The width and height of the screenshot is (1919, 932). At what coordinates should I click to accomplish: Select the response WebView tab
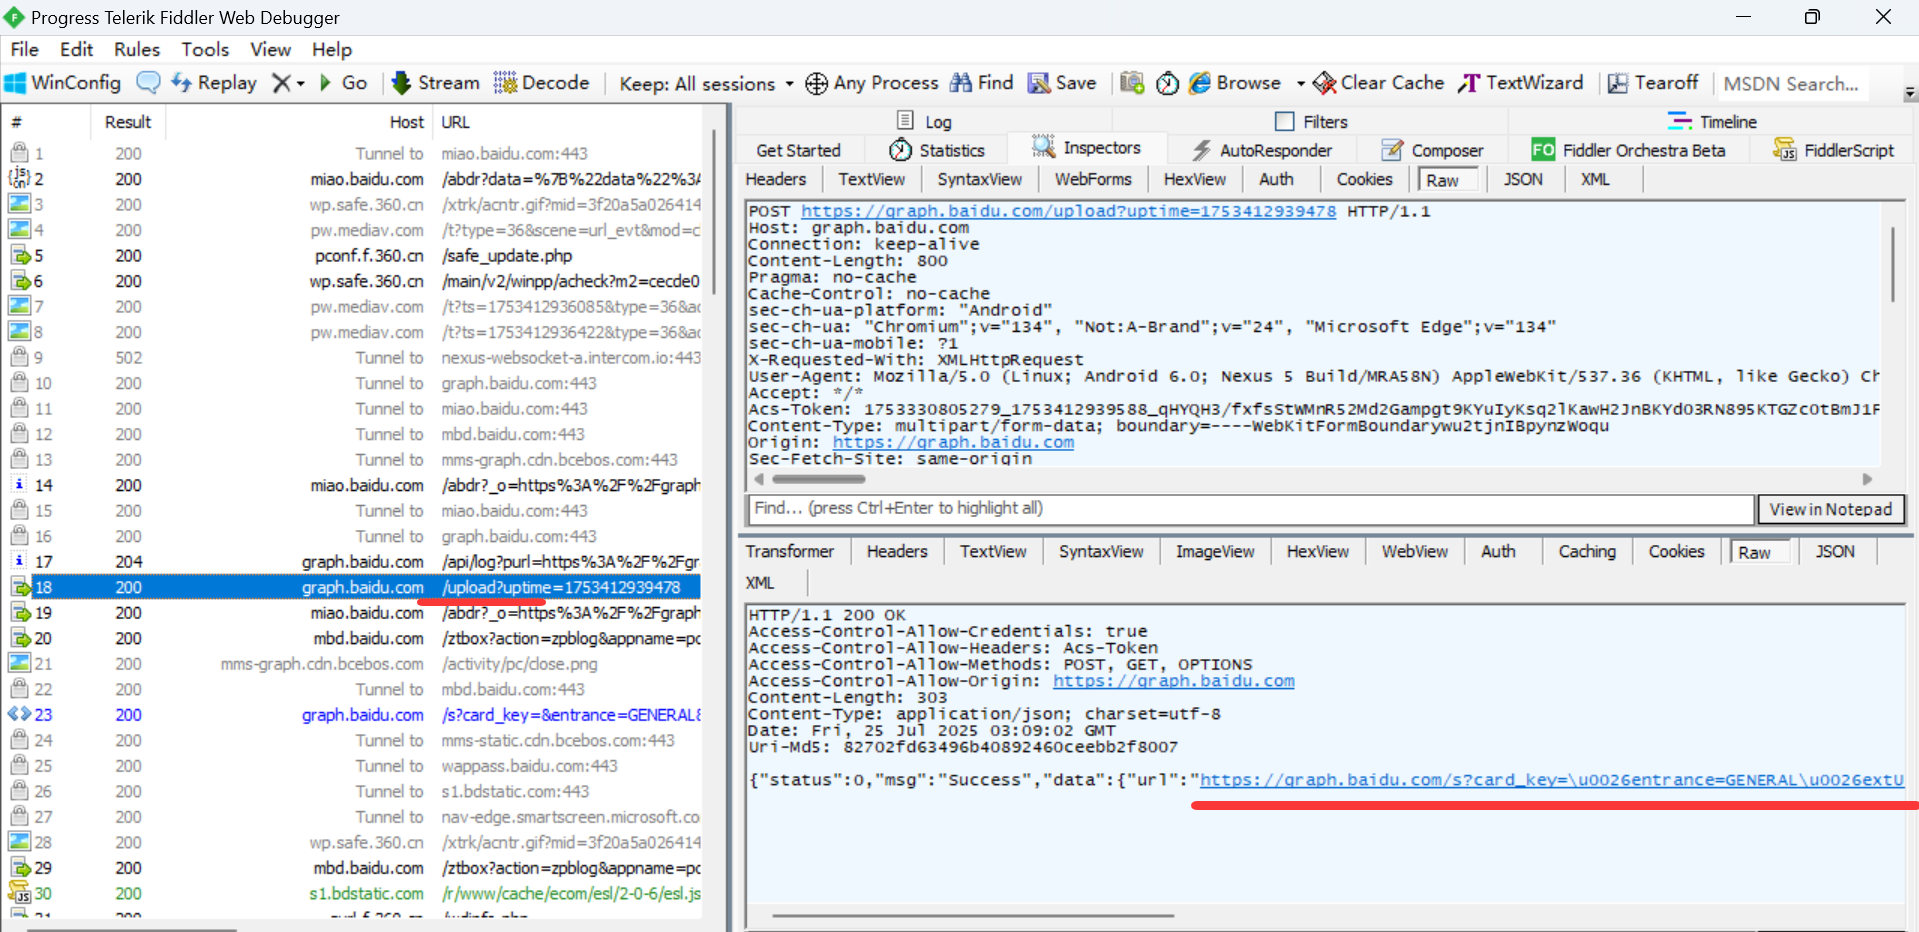(x=1414, y=551)
